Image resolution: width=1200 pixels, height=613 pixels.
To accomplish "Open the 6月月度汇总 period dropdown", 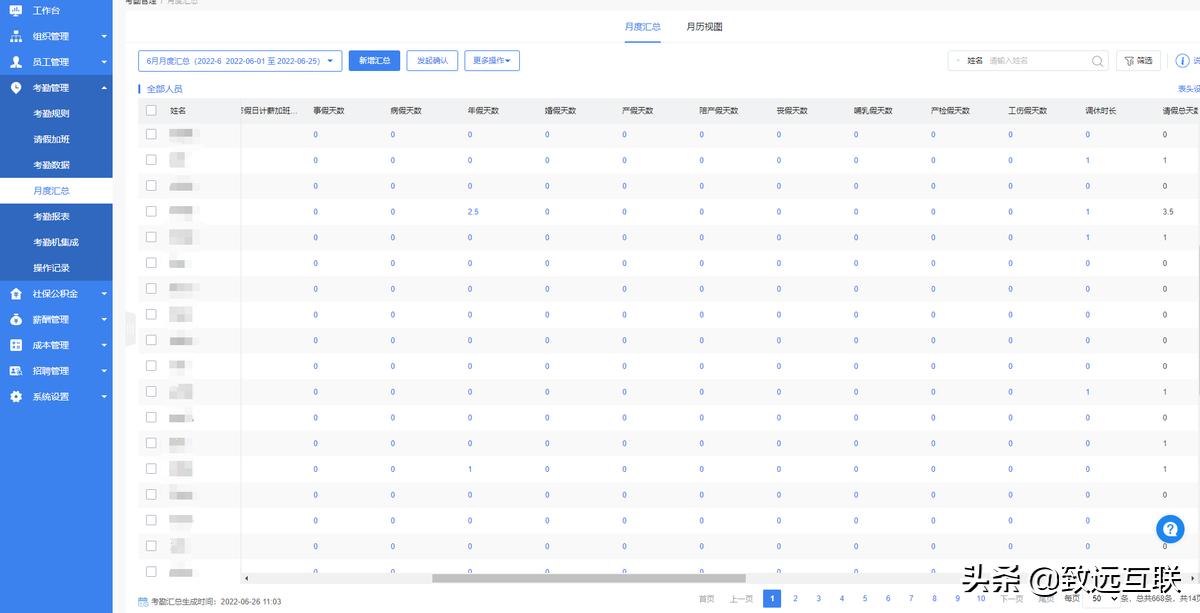I will [x=240, y=61].
